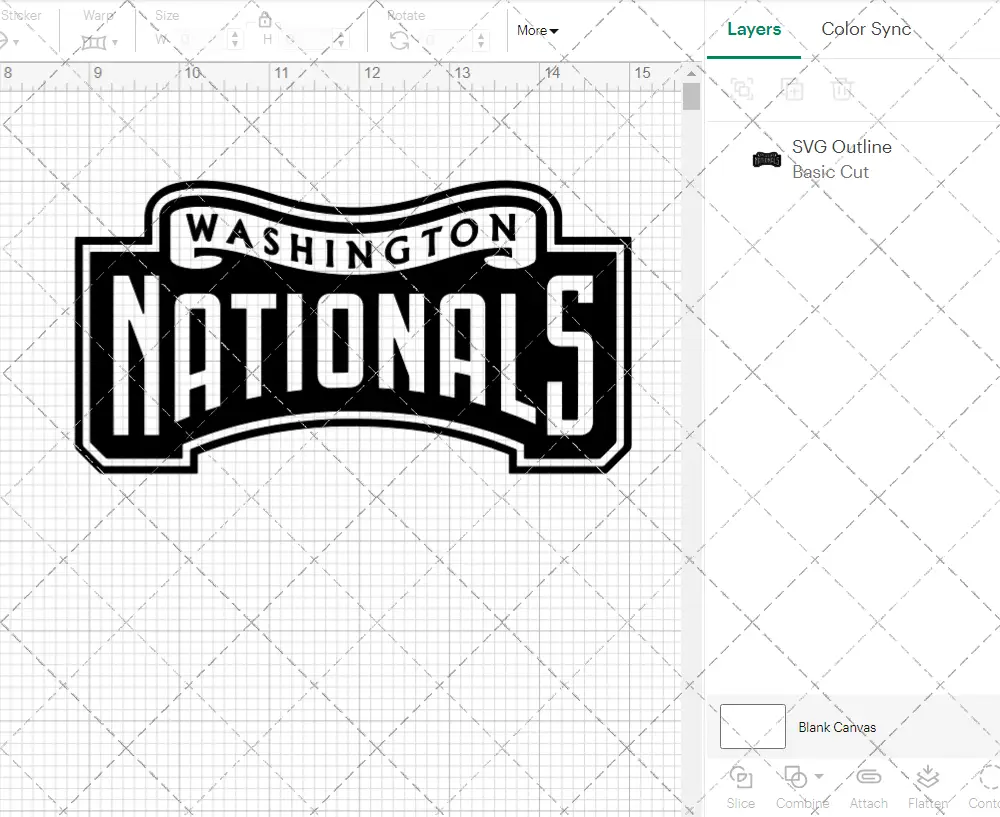Select the SVG Outline layer
The width and height of the screenshot is (1000, 817).
(840, 159)
